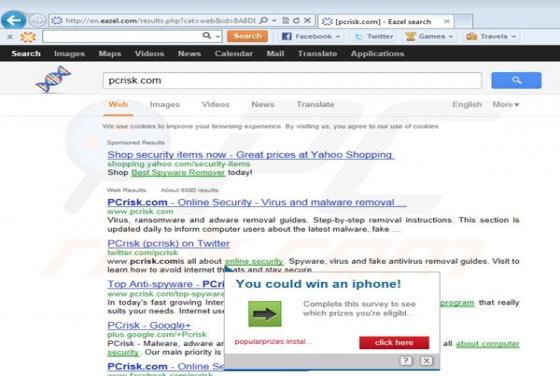The image size is (560, 376).
Task: Select Videos in the black navigation bar
Action: (x=149, y=54)
